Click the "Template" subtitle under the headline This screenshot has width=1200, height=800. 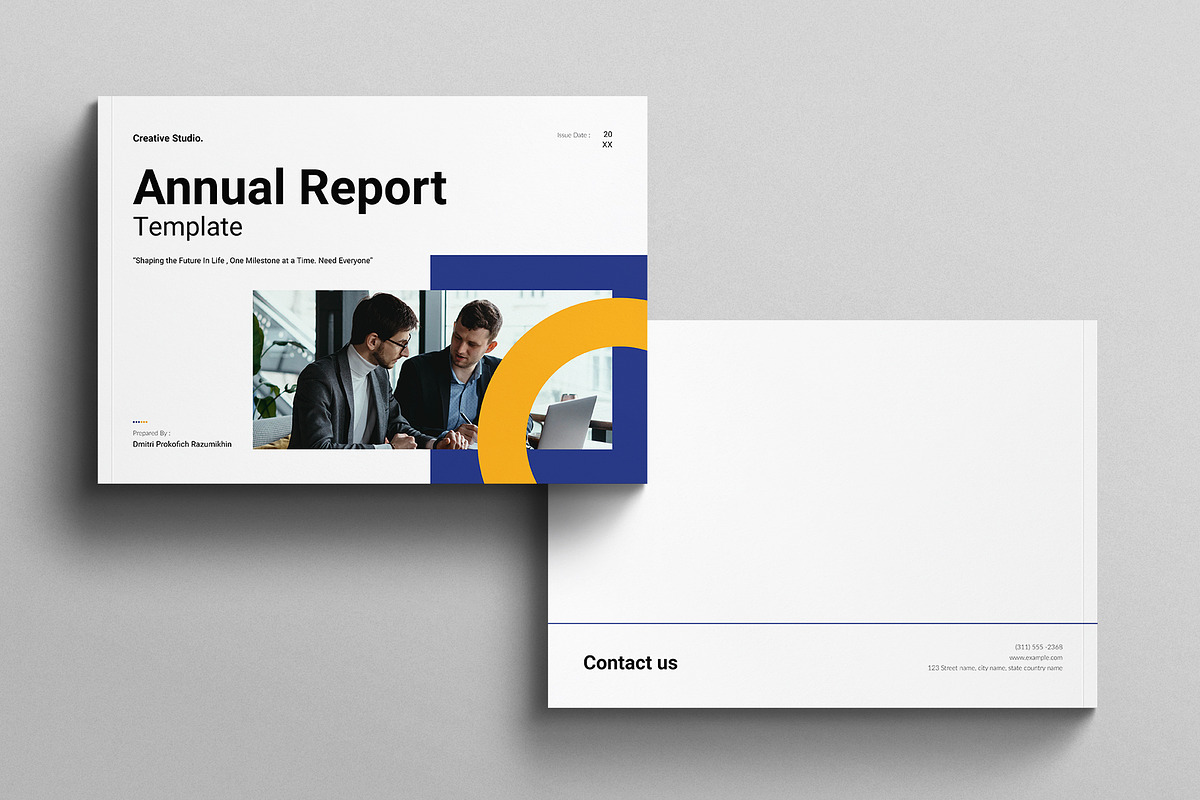[x=188, y=227]
